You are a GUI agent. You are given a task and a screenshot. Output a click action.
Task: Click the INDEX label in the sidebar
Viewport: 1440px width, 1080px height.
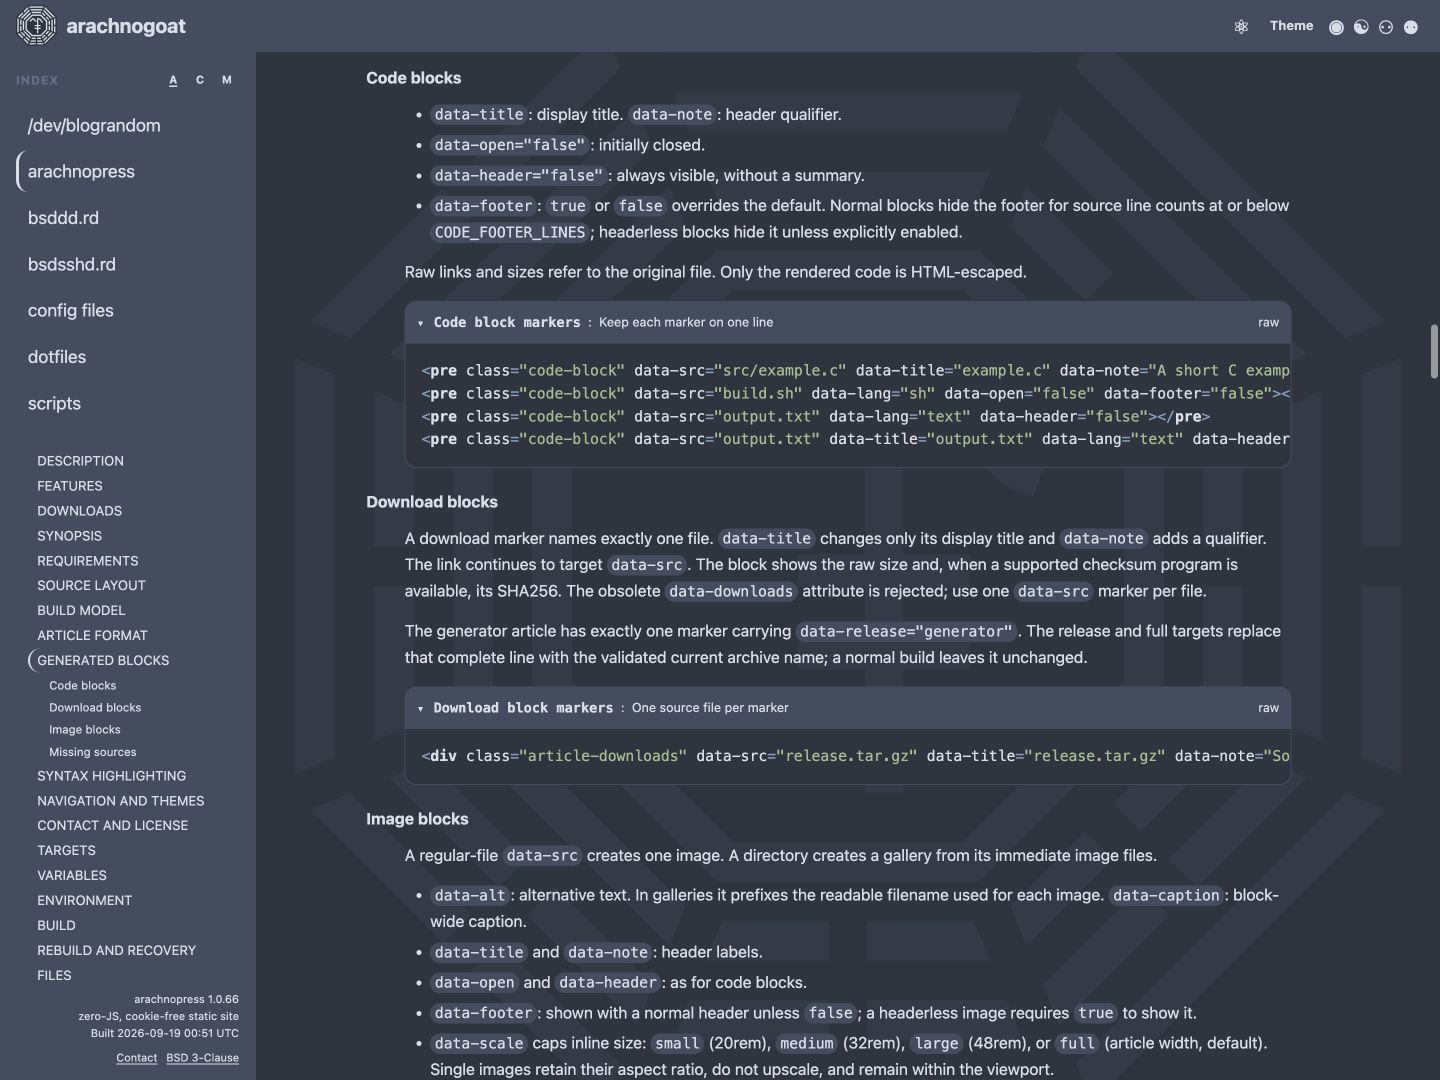point(37,80)
